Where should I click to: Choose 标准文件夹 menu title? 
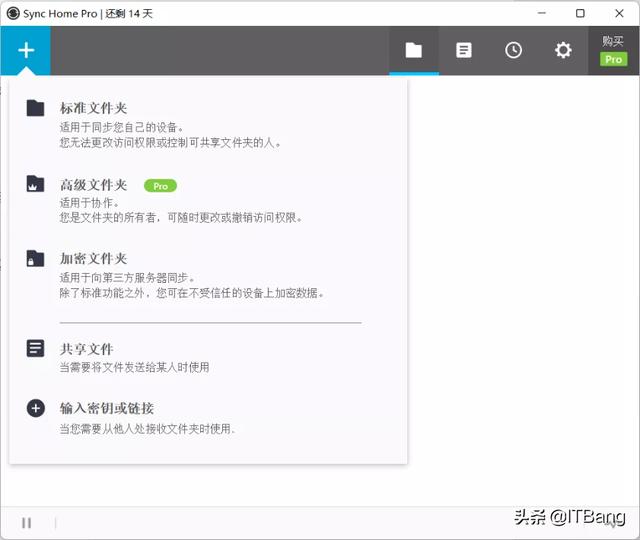point(93,108)
